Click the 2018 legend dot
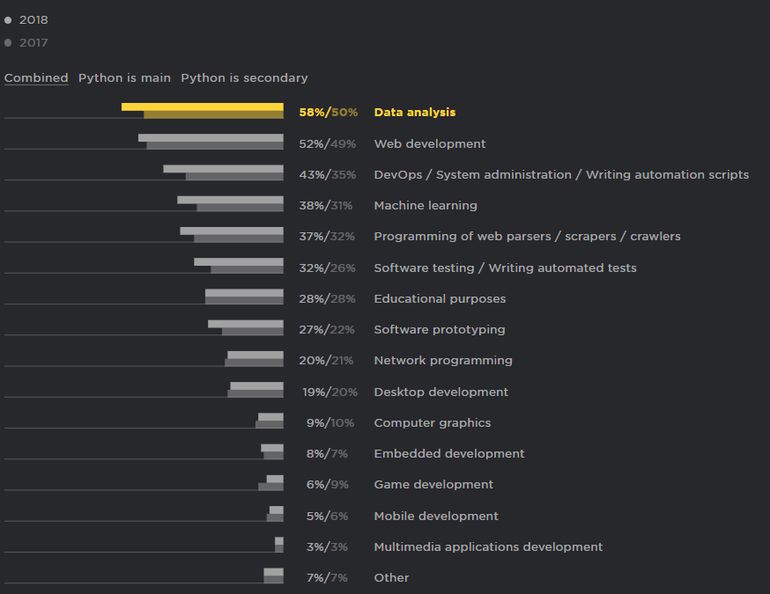 point(8,20)
